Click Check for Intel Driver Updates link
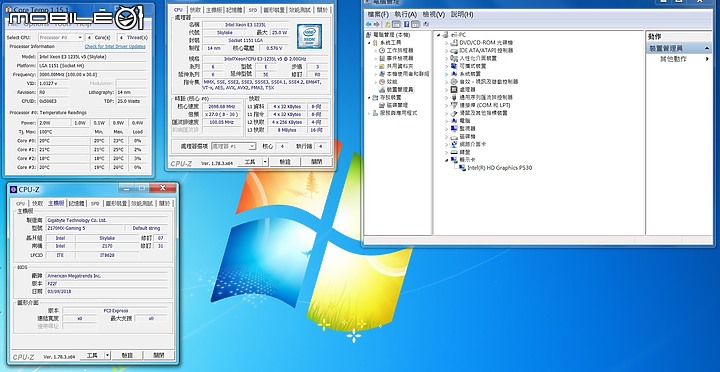The height and width of the screenshot is (372, 720). point(115,46)
